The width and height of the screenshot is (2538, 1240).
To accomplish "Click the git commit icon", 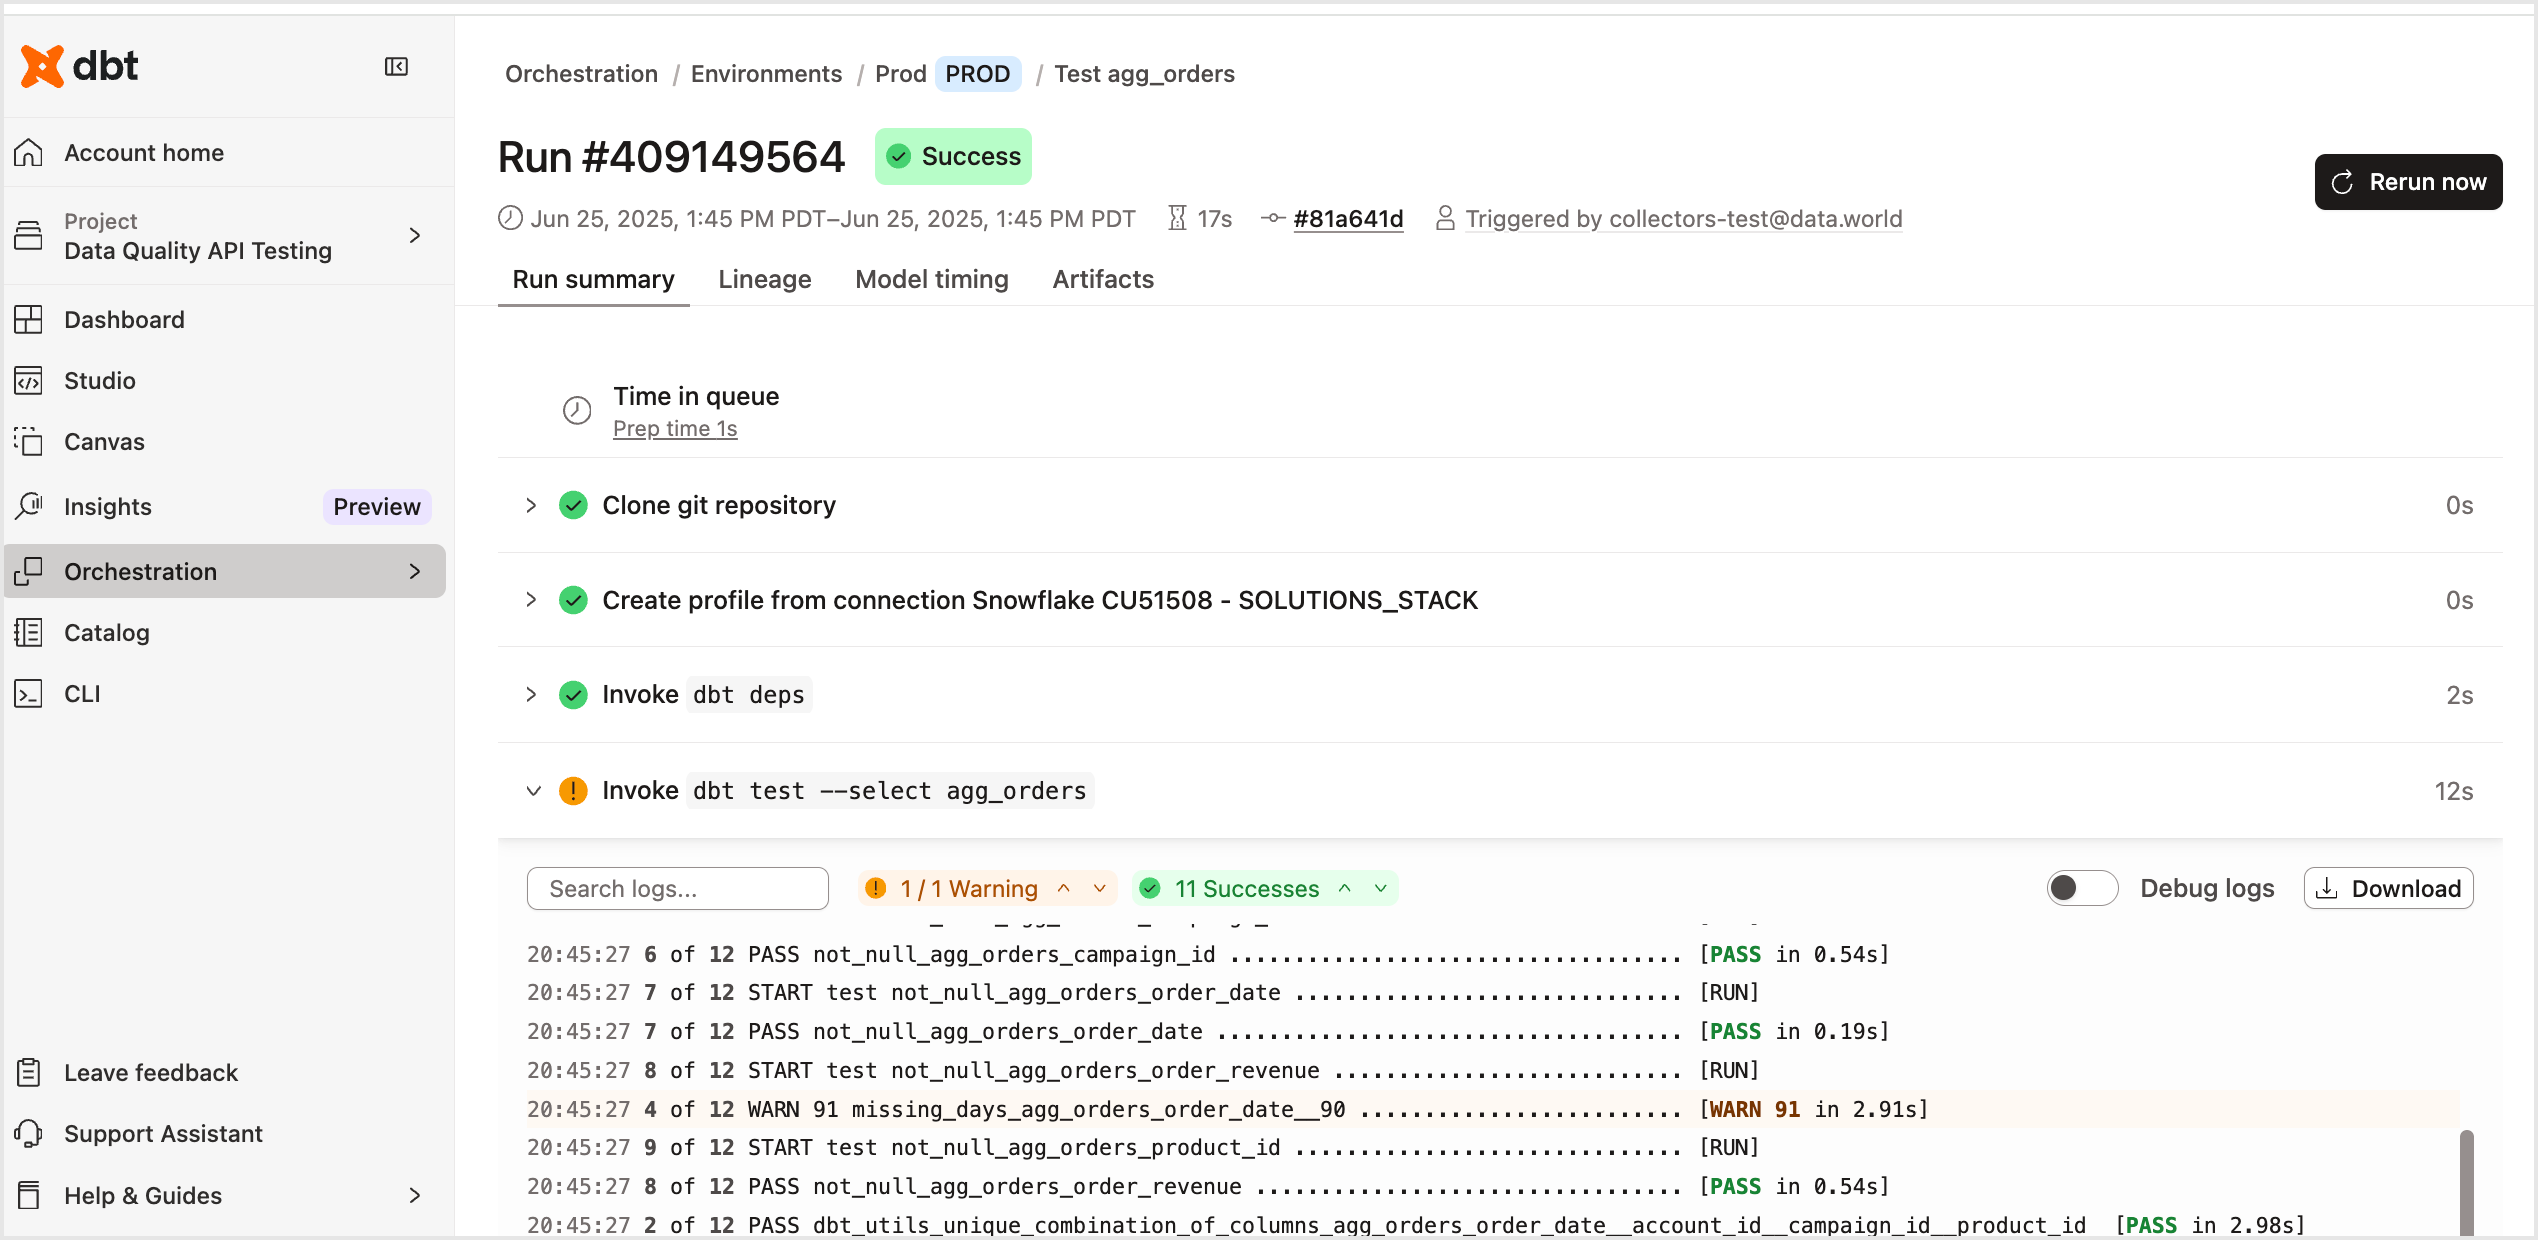I will tap(1272, 218).
